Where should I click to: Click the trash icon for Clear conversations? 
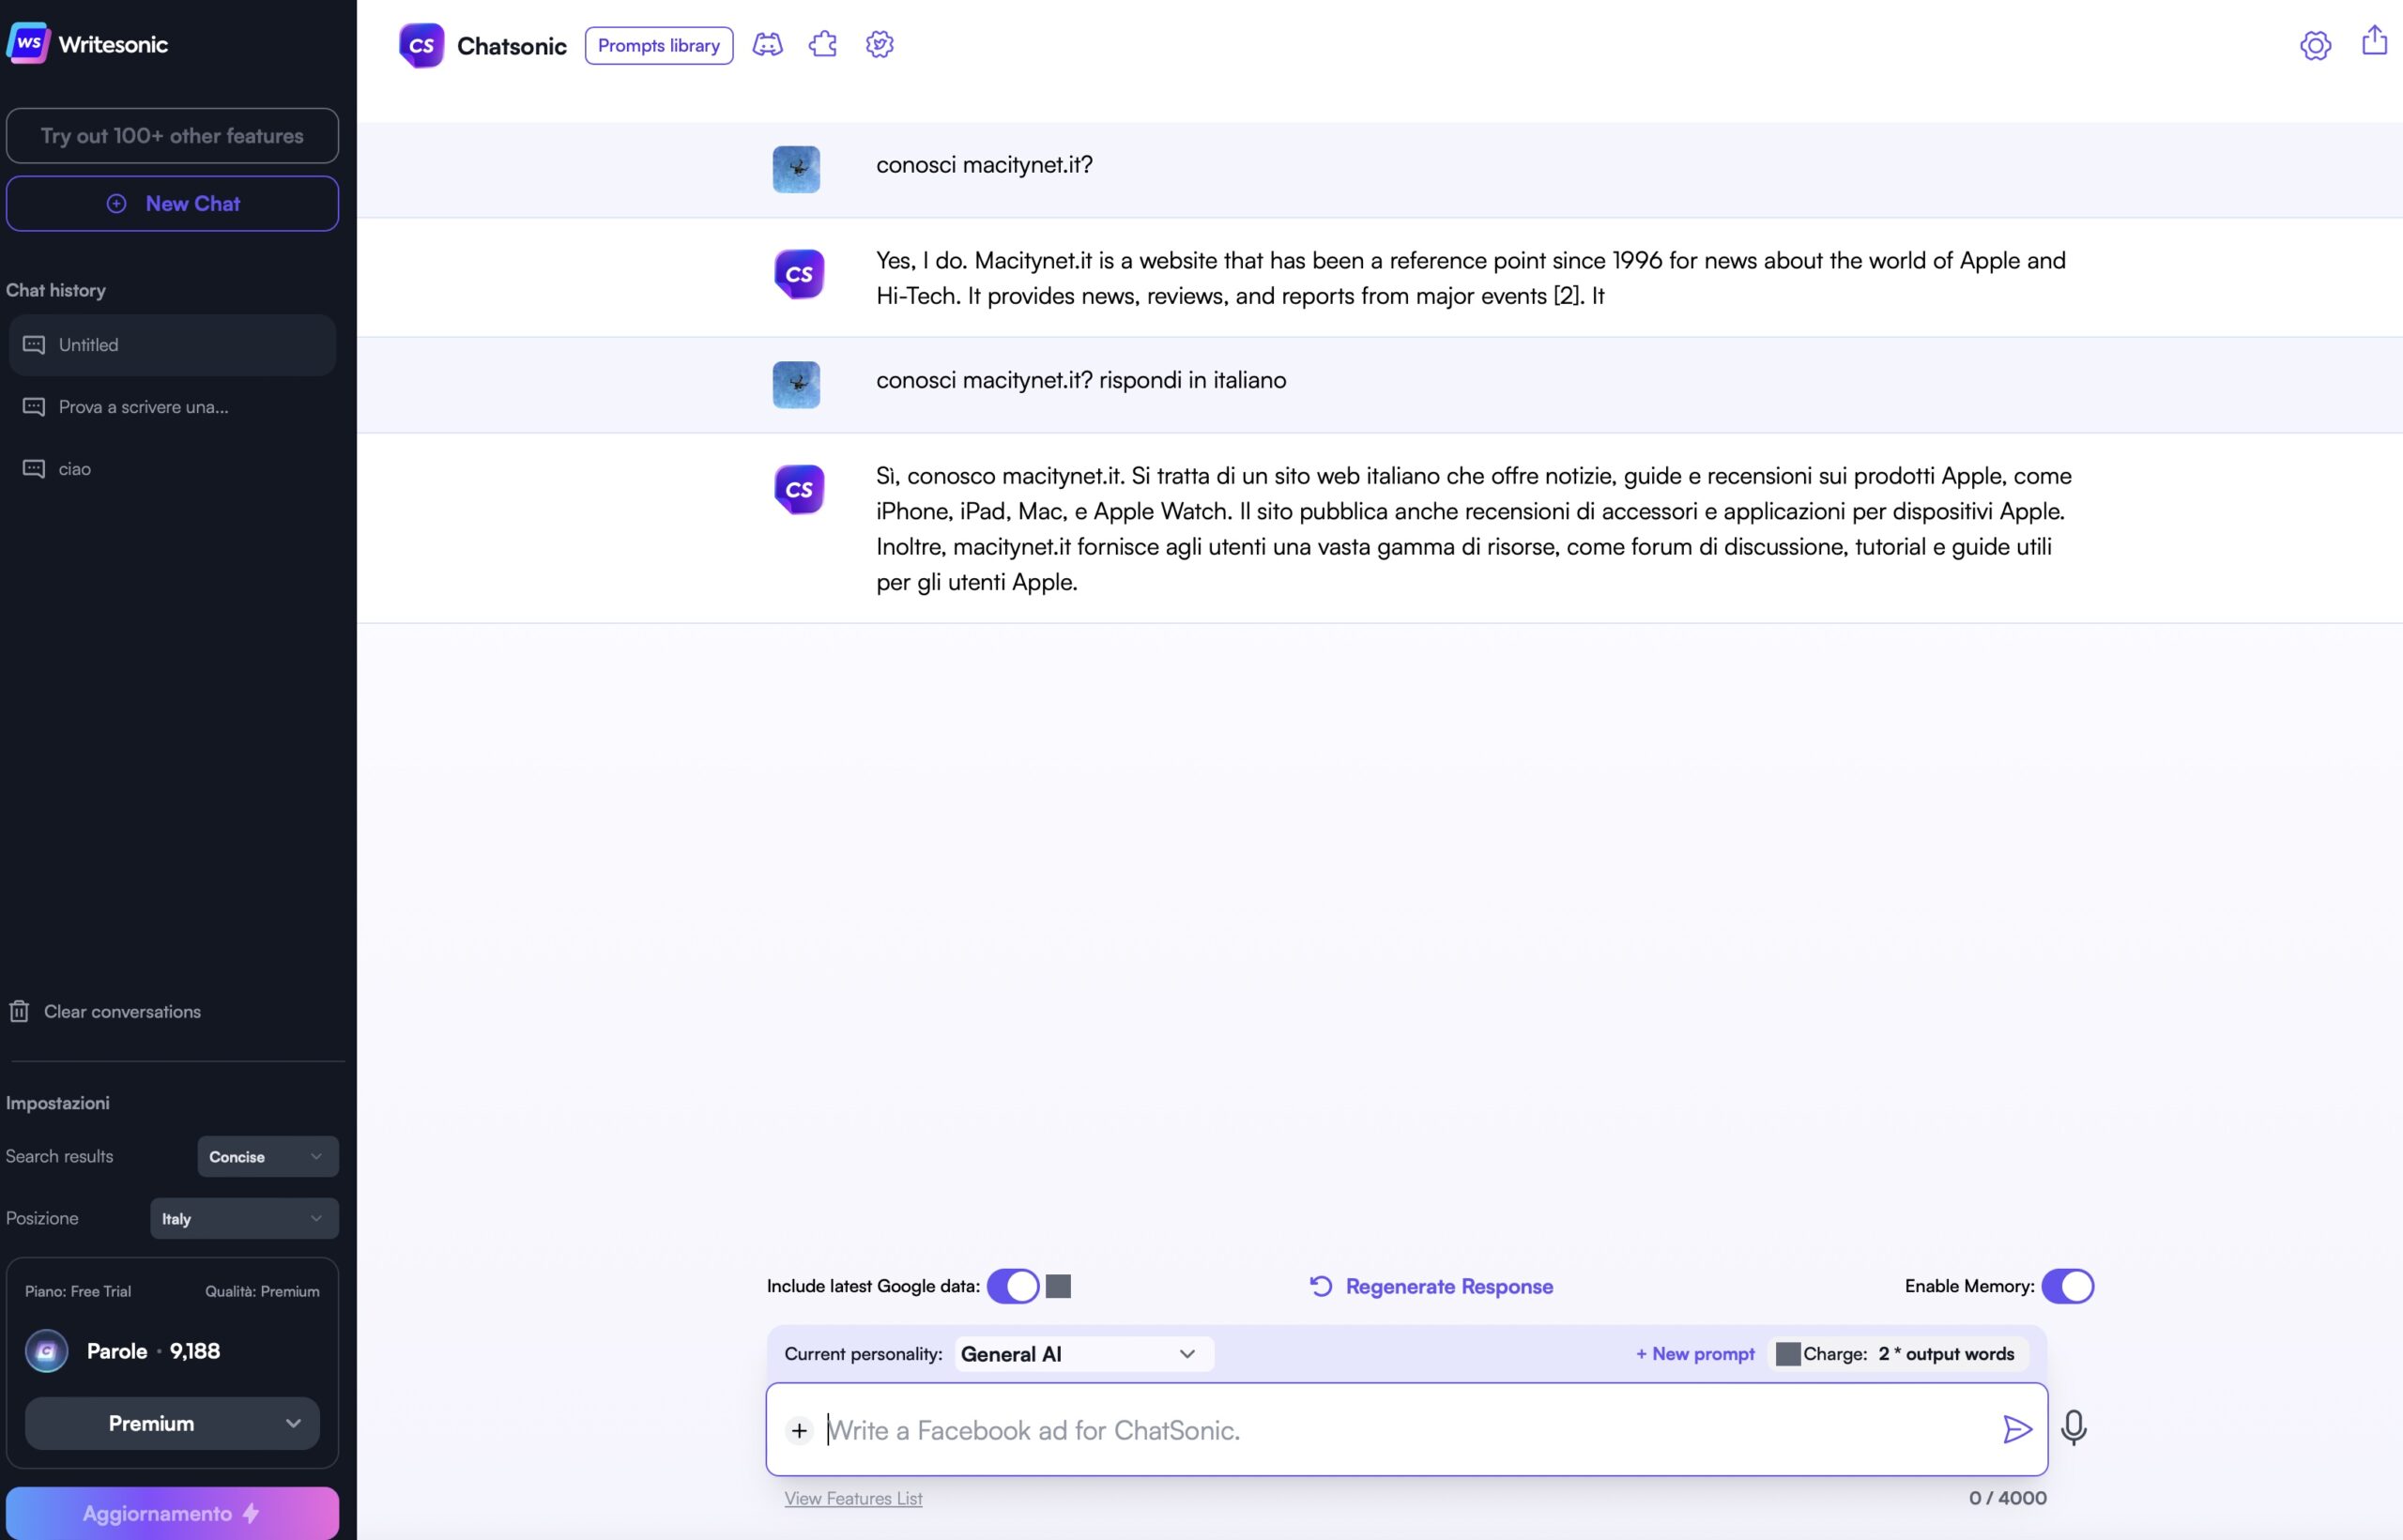[x=19, y=1011]
